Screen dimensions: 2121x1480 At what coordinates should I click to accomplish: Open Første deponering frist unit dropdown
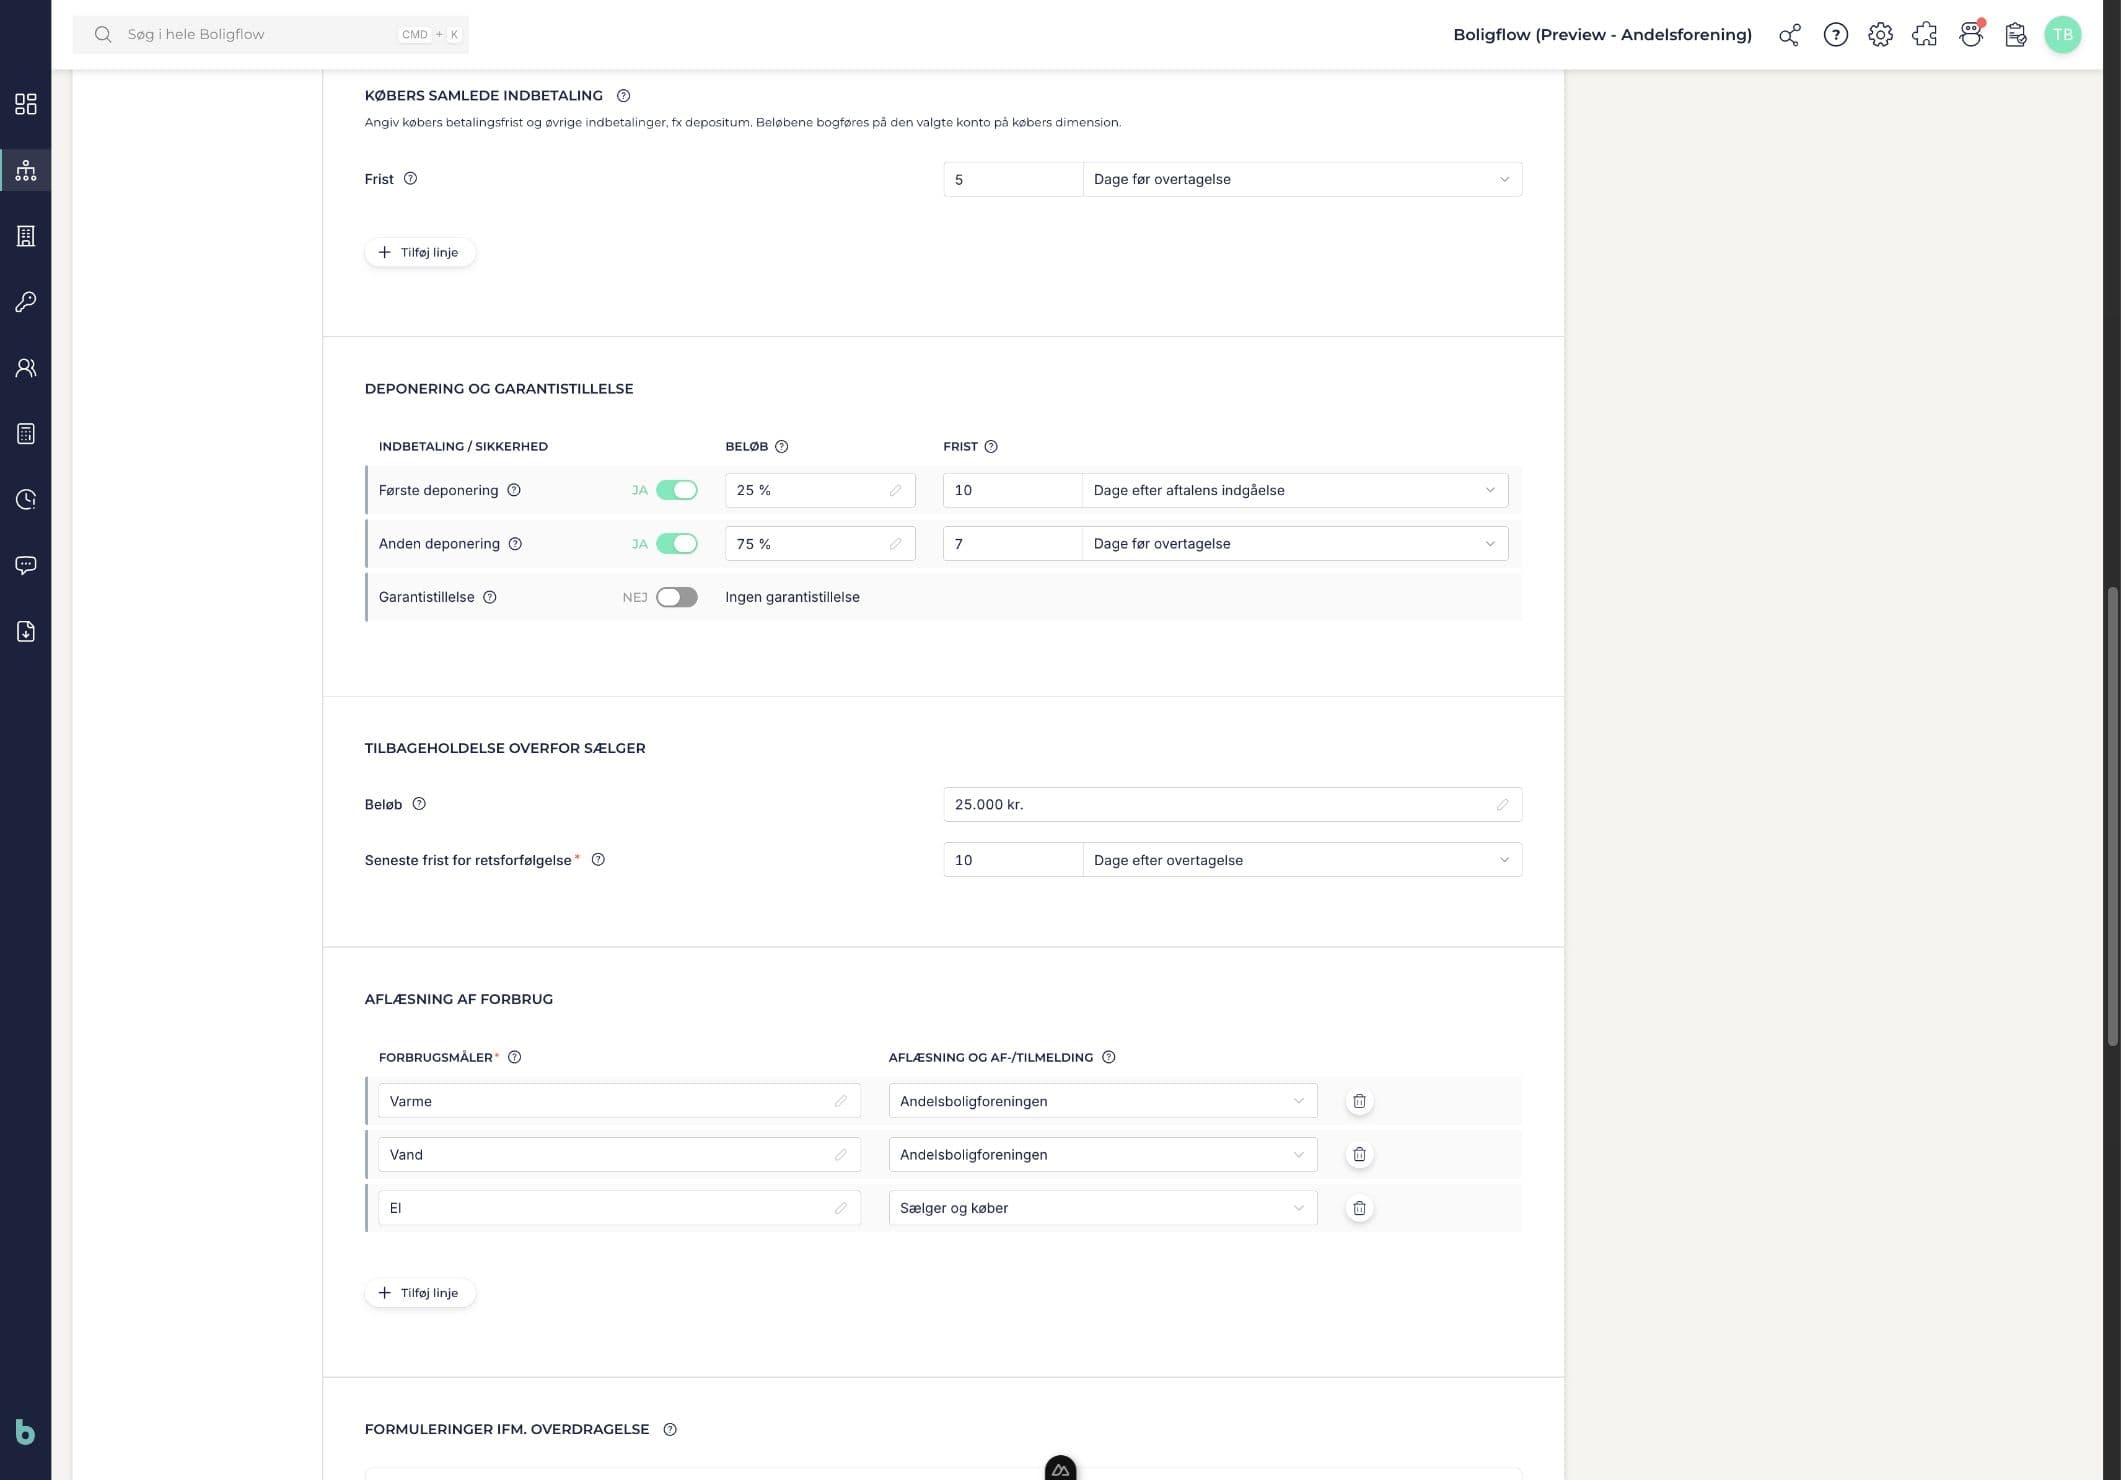[x=1295, y=490]
